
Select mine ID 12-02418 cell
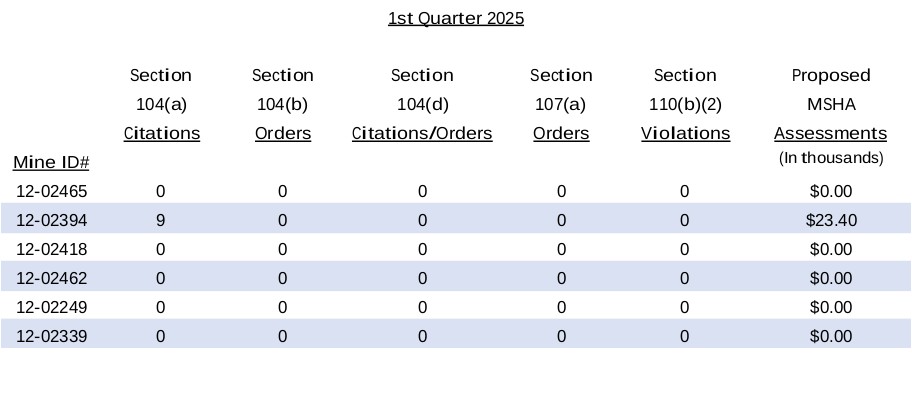[52, 249]
